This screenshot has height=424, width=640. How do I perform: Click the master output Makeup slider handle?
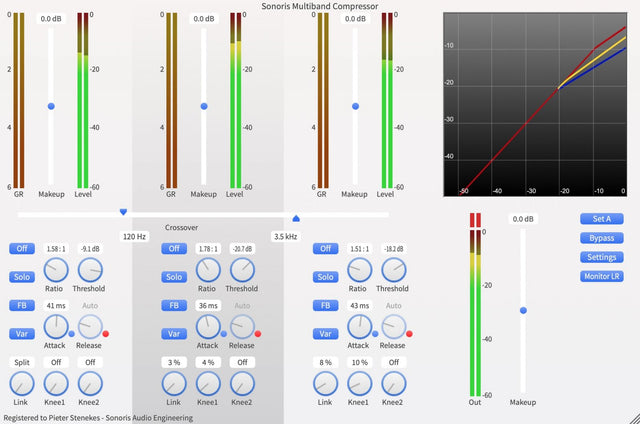(x=522, y=311)
